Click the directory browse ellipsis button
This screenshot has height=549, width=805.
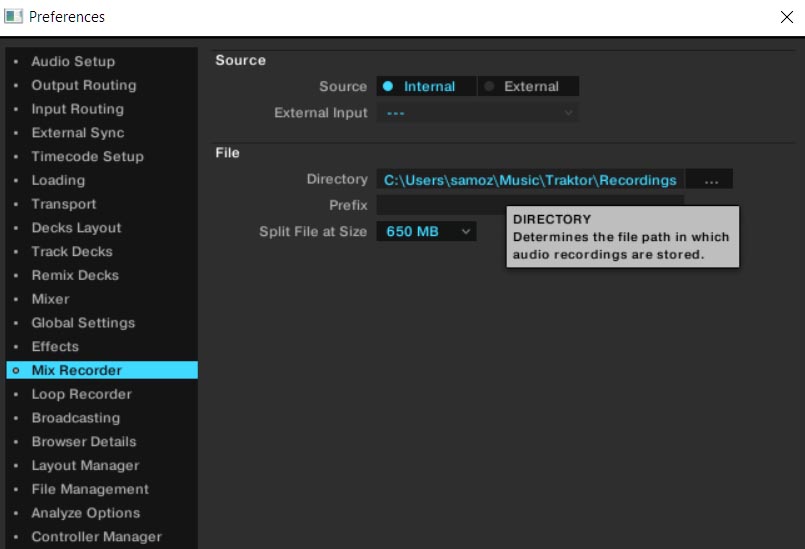tap(710, 180)
